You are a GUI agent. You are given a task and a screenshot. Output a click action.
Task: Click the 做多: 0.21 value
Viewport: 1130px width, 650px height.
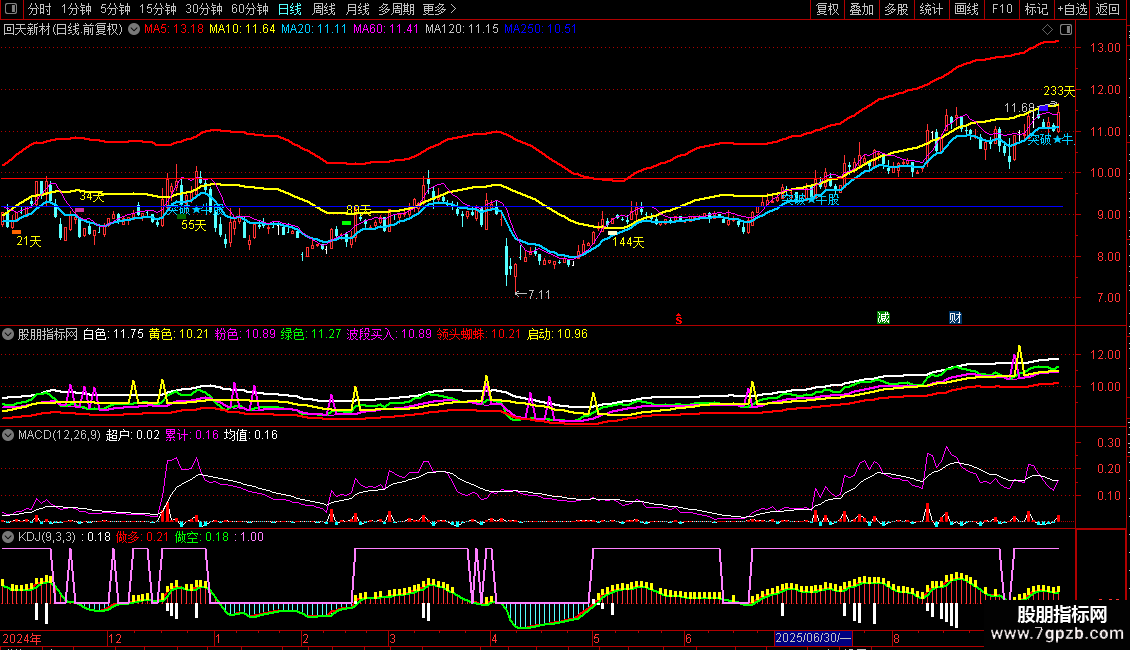click(143, 537)
